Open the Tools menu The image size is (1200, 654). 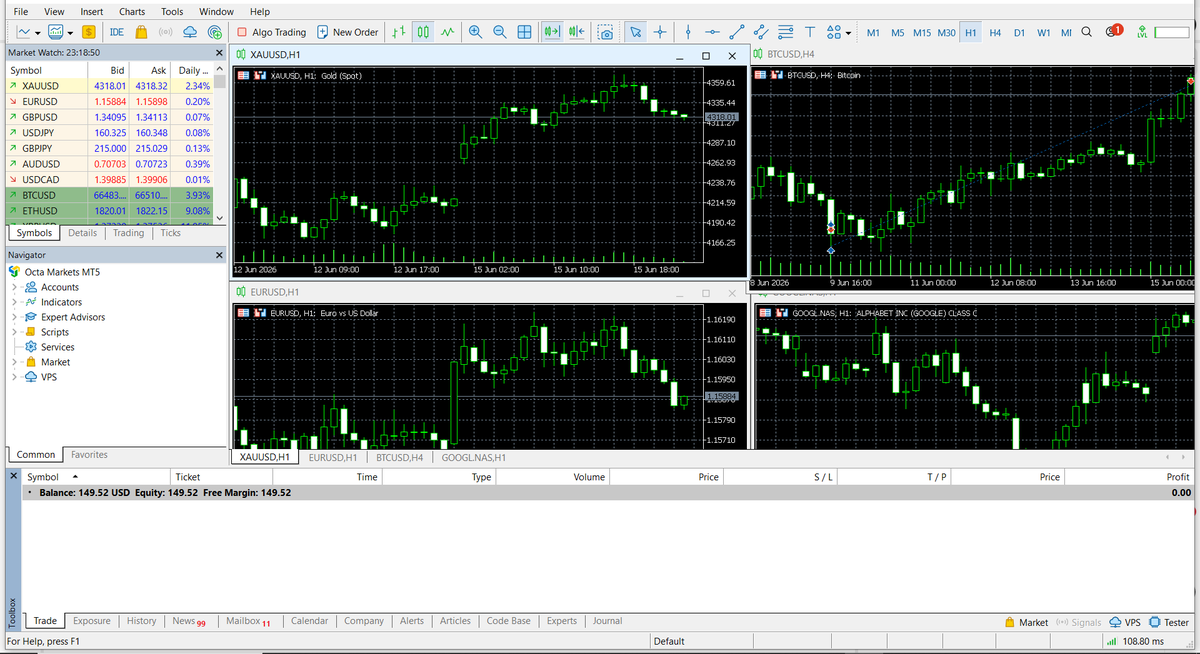click(172, 11)
